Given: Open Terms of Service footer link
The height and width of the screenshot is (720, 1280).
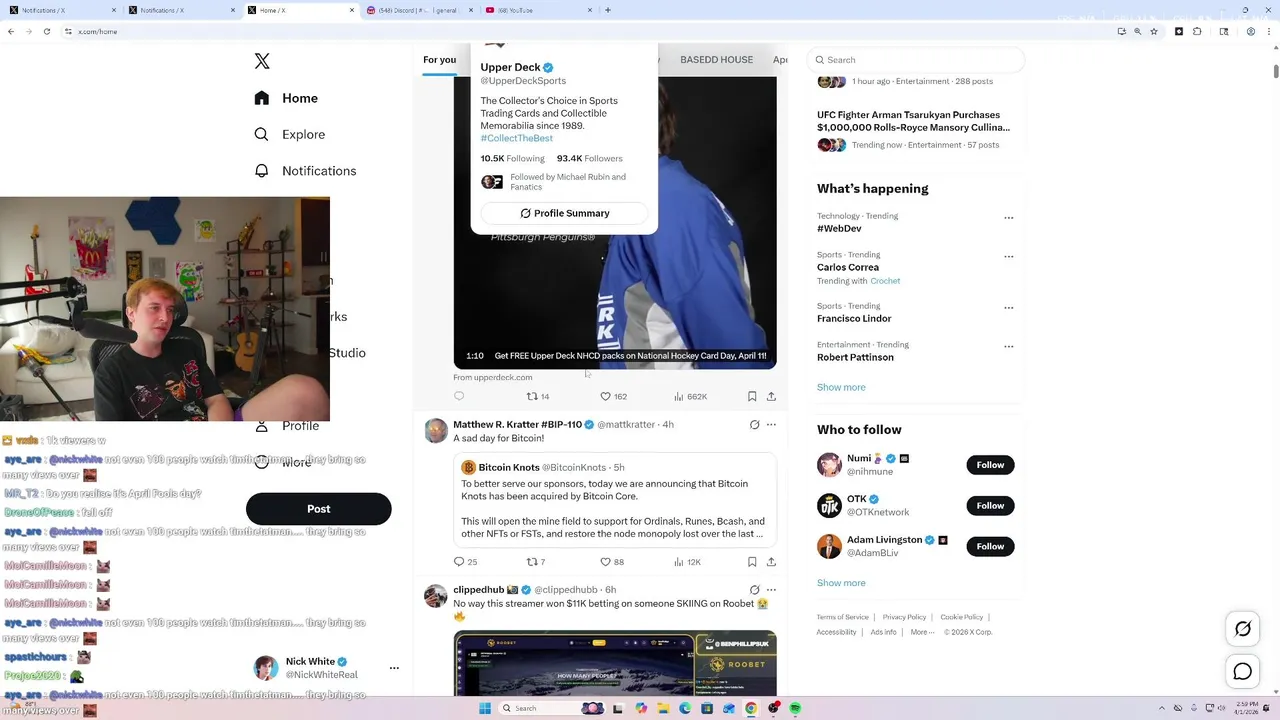Looking at the screenshot, I should click(842, 617).
